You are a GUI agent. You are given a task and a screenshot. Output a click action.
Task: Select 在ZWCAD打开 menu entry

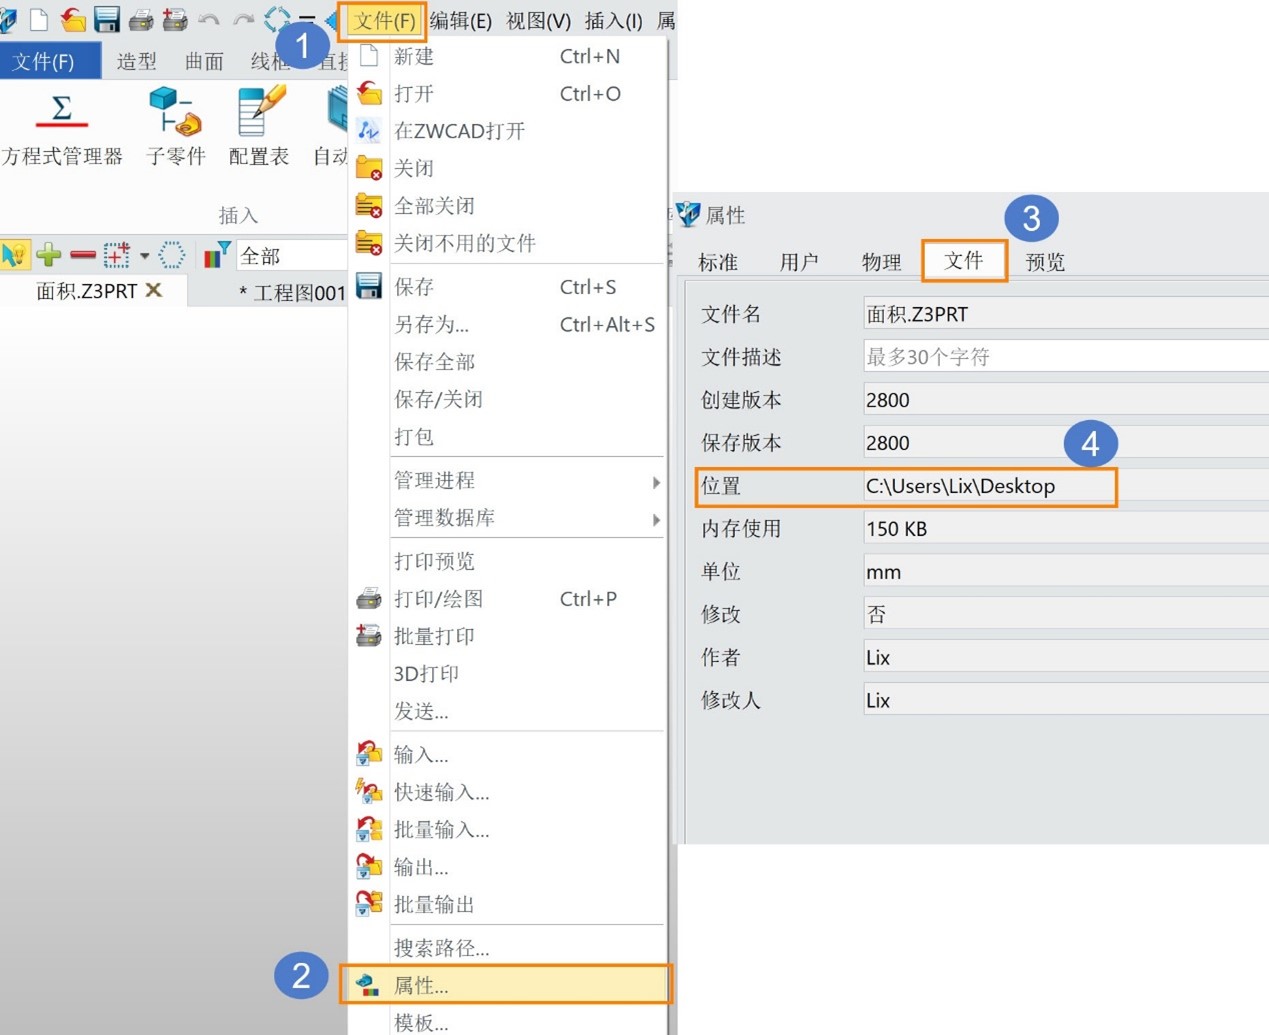(x=508, y=131)
